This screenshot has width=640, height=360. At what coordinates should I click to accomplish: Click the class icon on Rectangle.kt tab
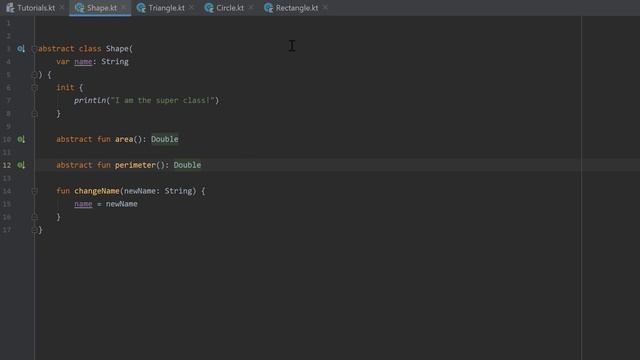[269, 8]
